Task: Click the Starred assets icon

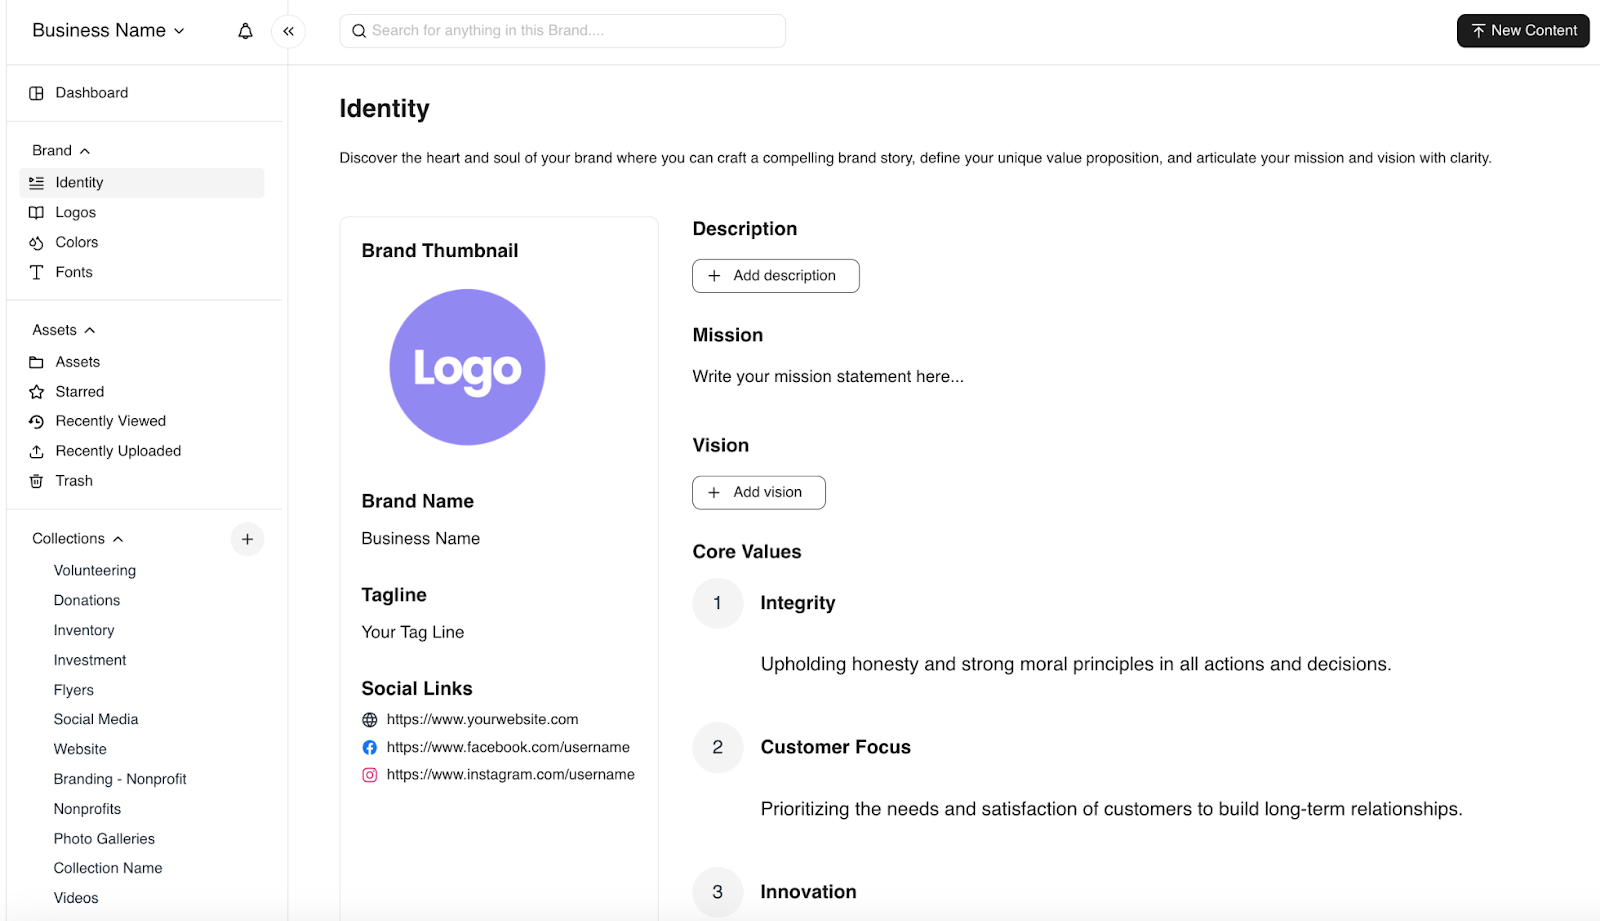Action: [36, 391]
